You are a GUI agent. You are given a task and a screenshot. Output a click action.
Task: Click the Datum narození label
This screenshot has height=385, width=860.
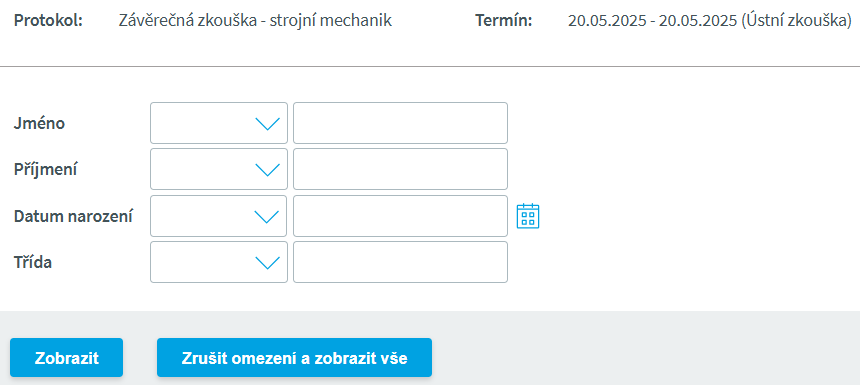(x=73, y=216)
